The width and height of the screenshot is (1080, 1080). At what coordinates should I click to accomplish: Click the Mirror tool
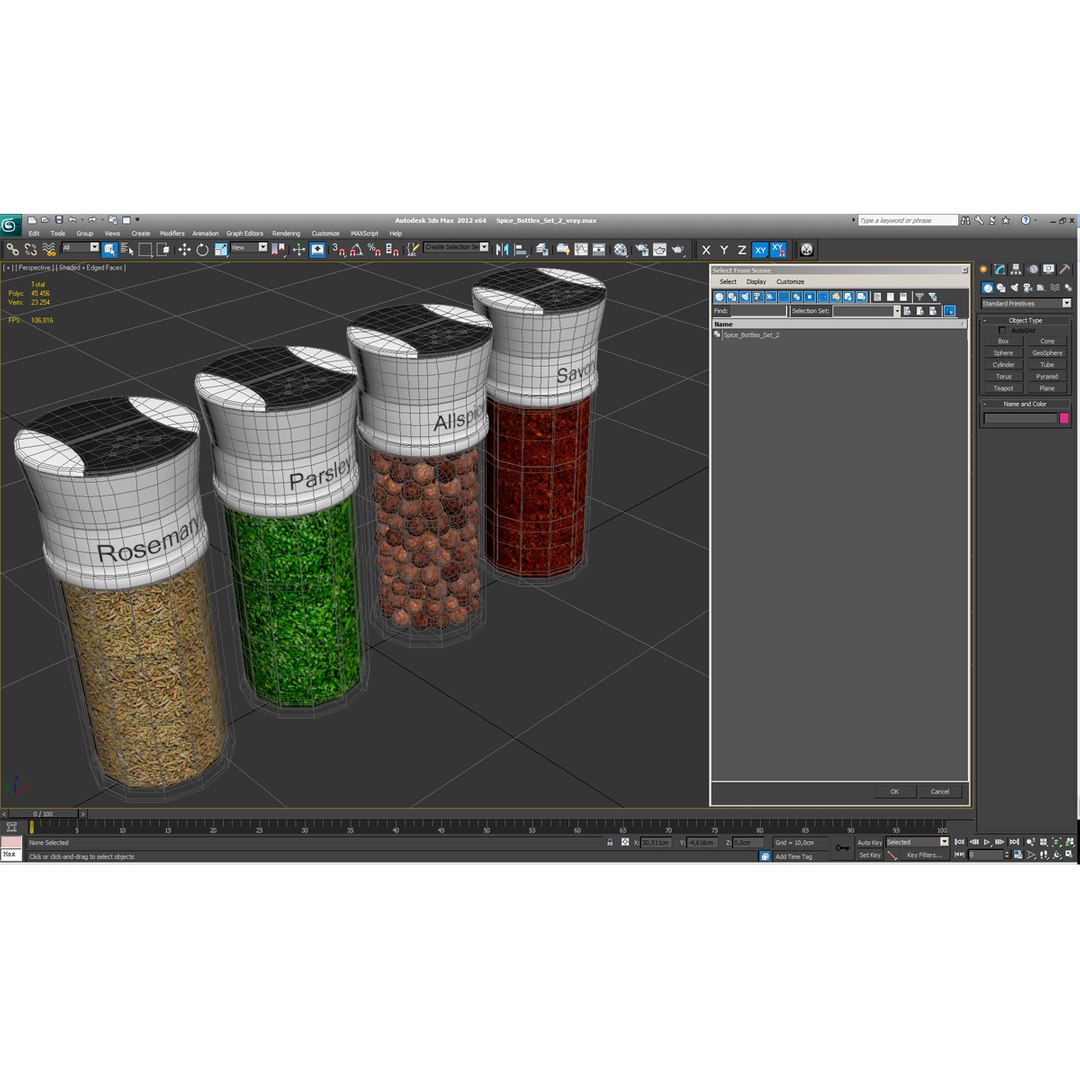pyautogui.click(x=502, y=249)
